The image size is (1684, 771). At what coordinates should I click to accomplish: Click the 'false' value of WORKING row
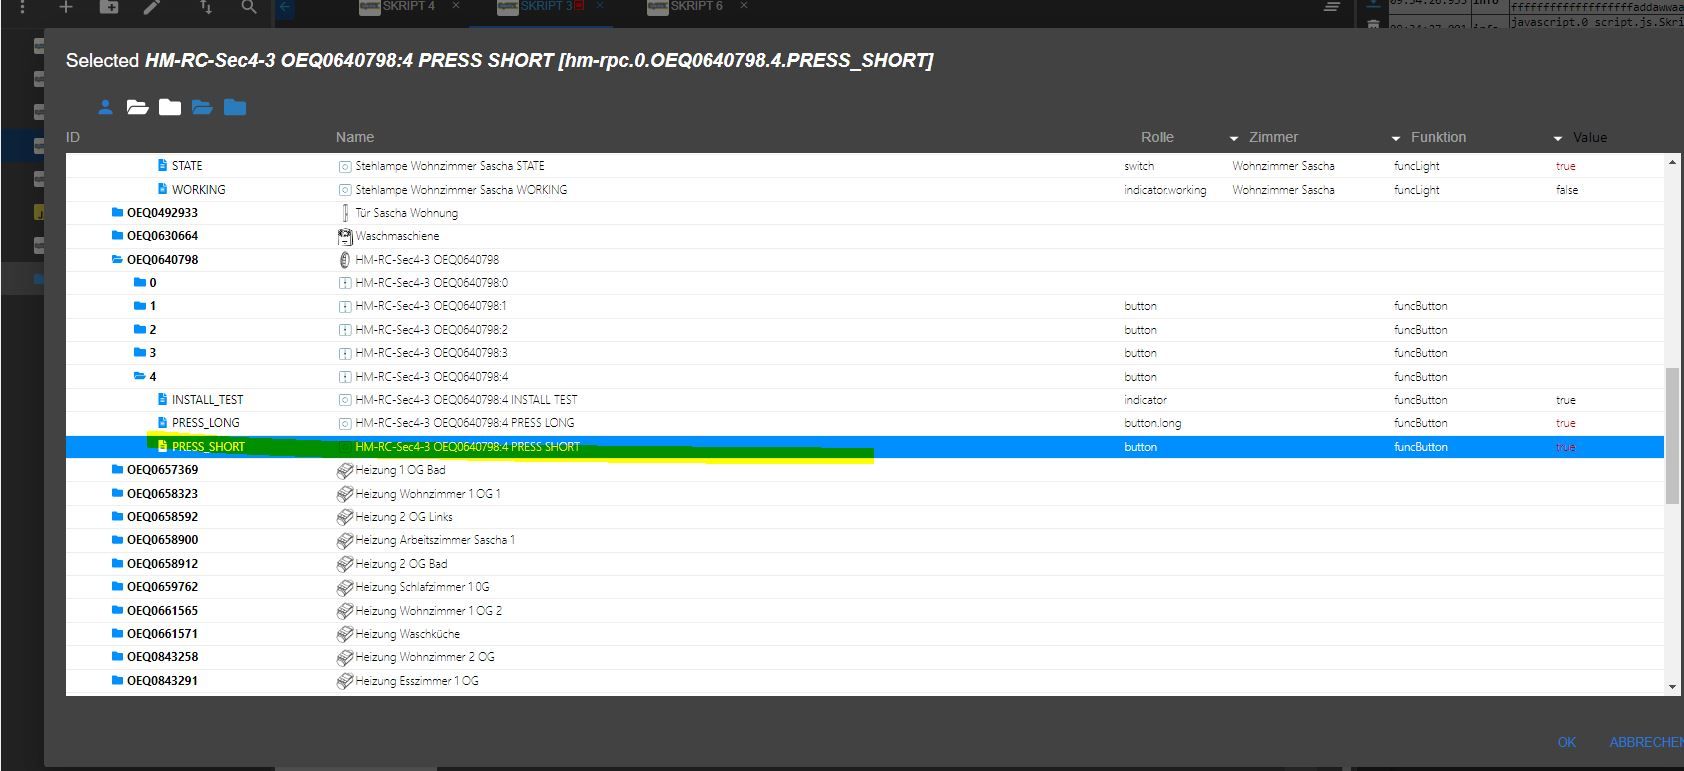(1567, 190)
